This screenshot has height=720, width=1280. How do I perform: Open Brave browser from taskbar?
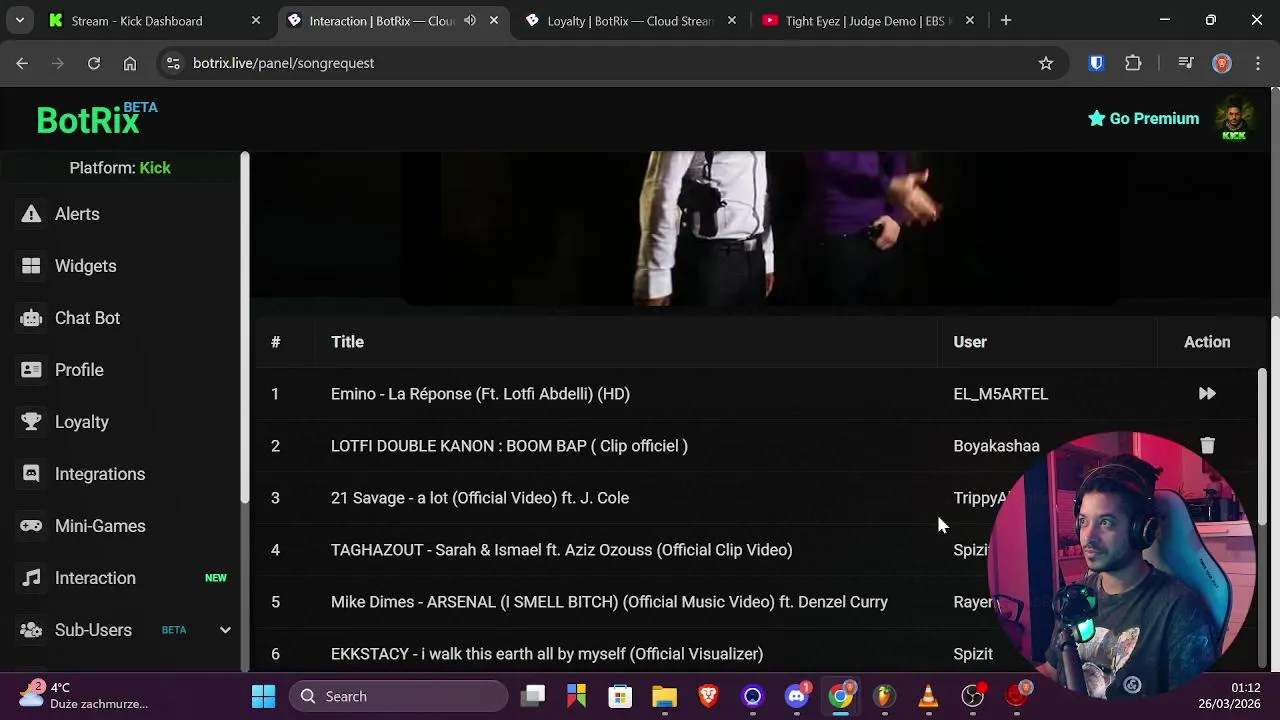pos(708,696)
